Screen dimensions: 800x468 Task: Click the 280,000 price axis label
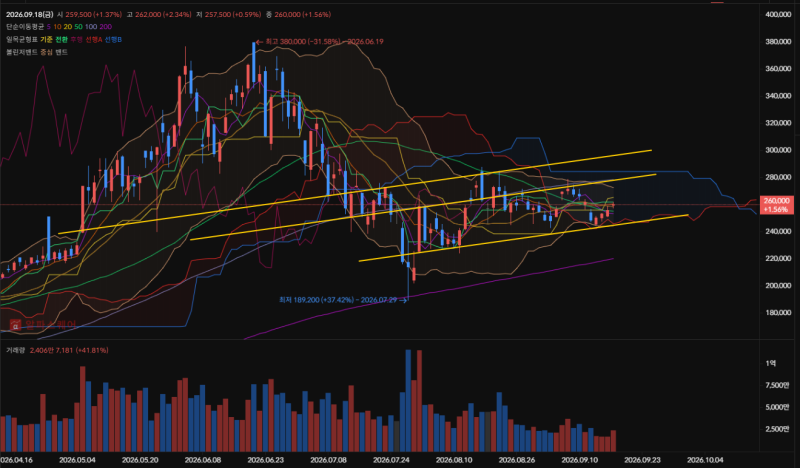click(778, 177)
